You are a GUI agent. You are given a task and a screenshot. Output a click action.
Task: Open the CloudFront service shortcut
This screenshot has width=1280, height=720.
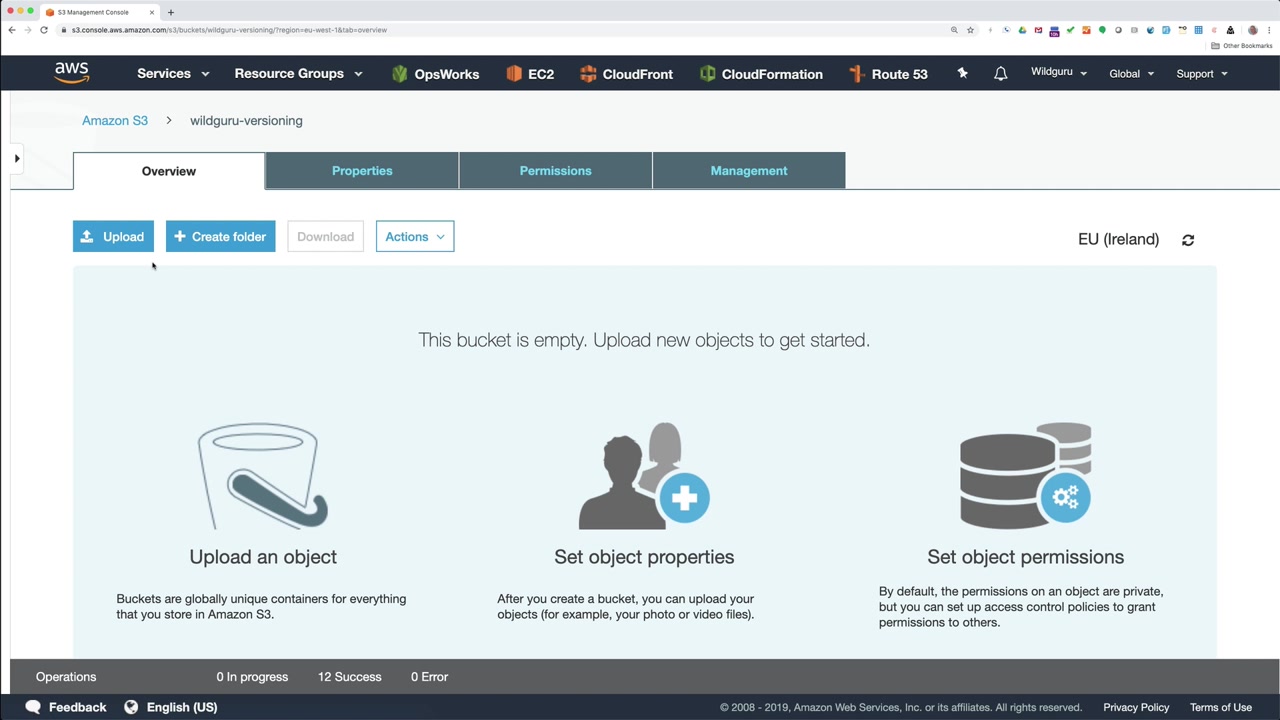626,74
